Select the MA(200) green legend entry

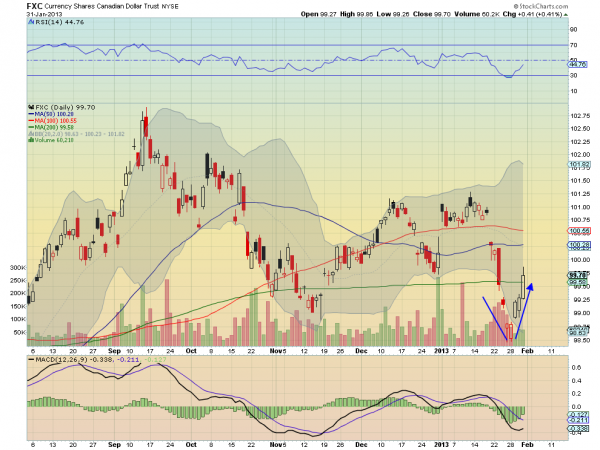[51, 127]
